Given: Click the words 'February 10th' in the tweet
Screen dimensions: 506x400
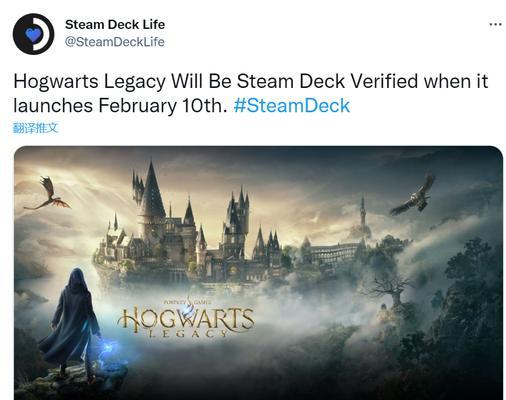Looking at the screenshot, I should click(x=163, y=106).
